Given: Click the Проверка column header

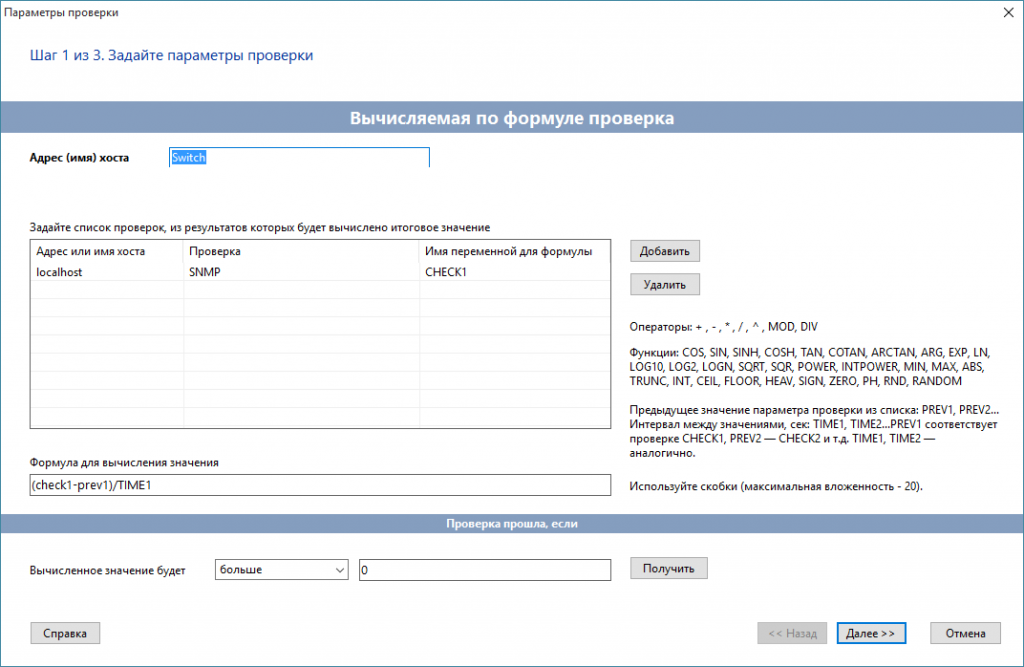Looking at the screenshot, I should (300, 251).
